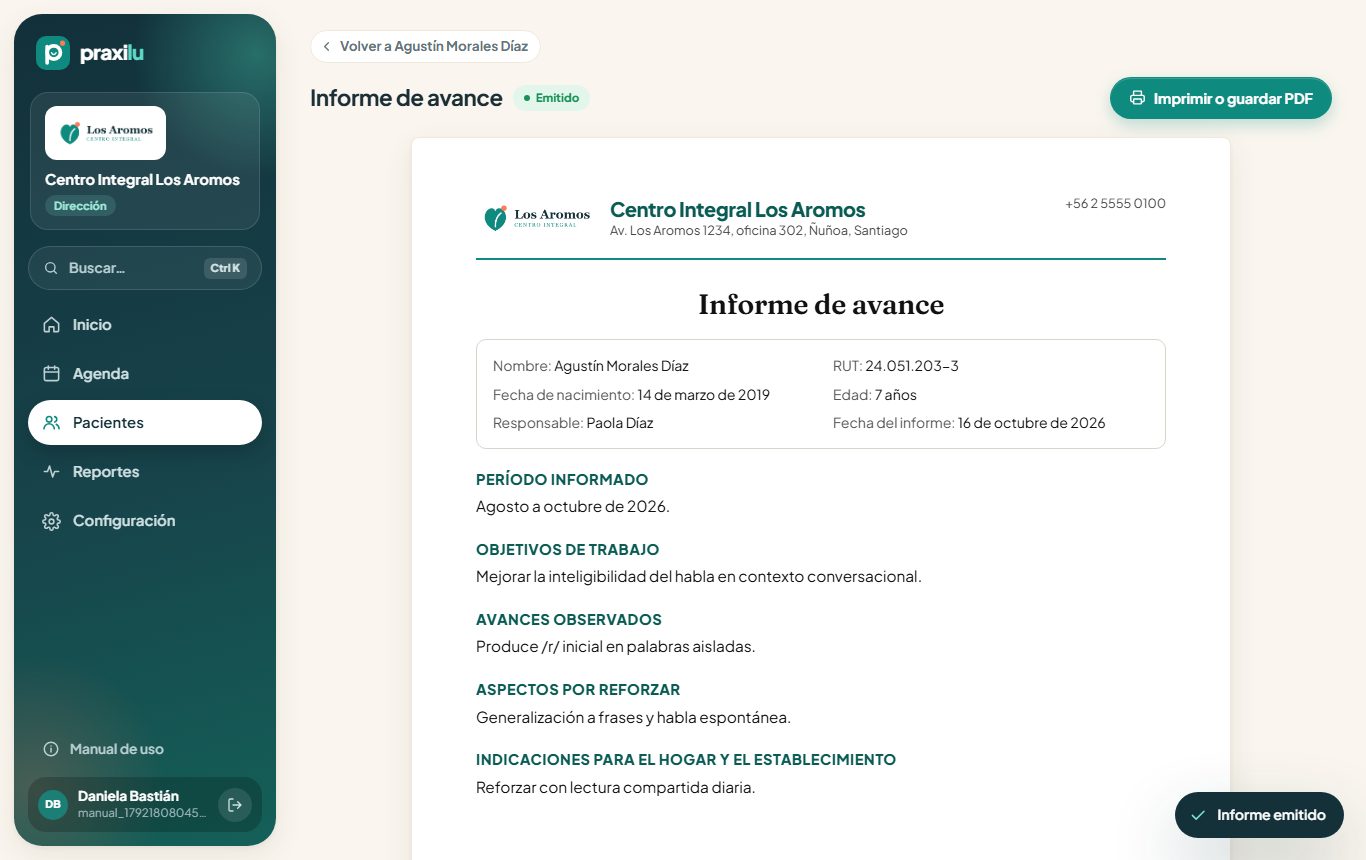1366x860 pixels.
Task: Go back to Agustín Morales Díaz
Action: tap(425, 47)
